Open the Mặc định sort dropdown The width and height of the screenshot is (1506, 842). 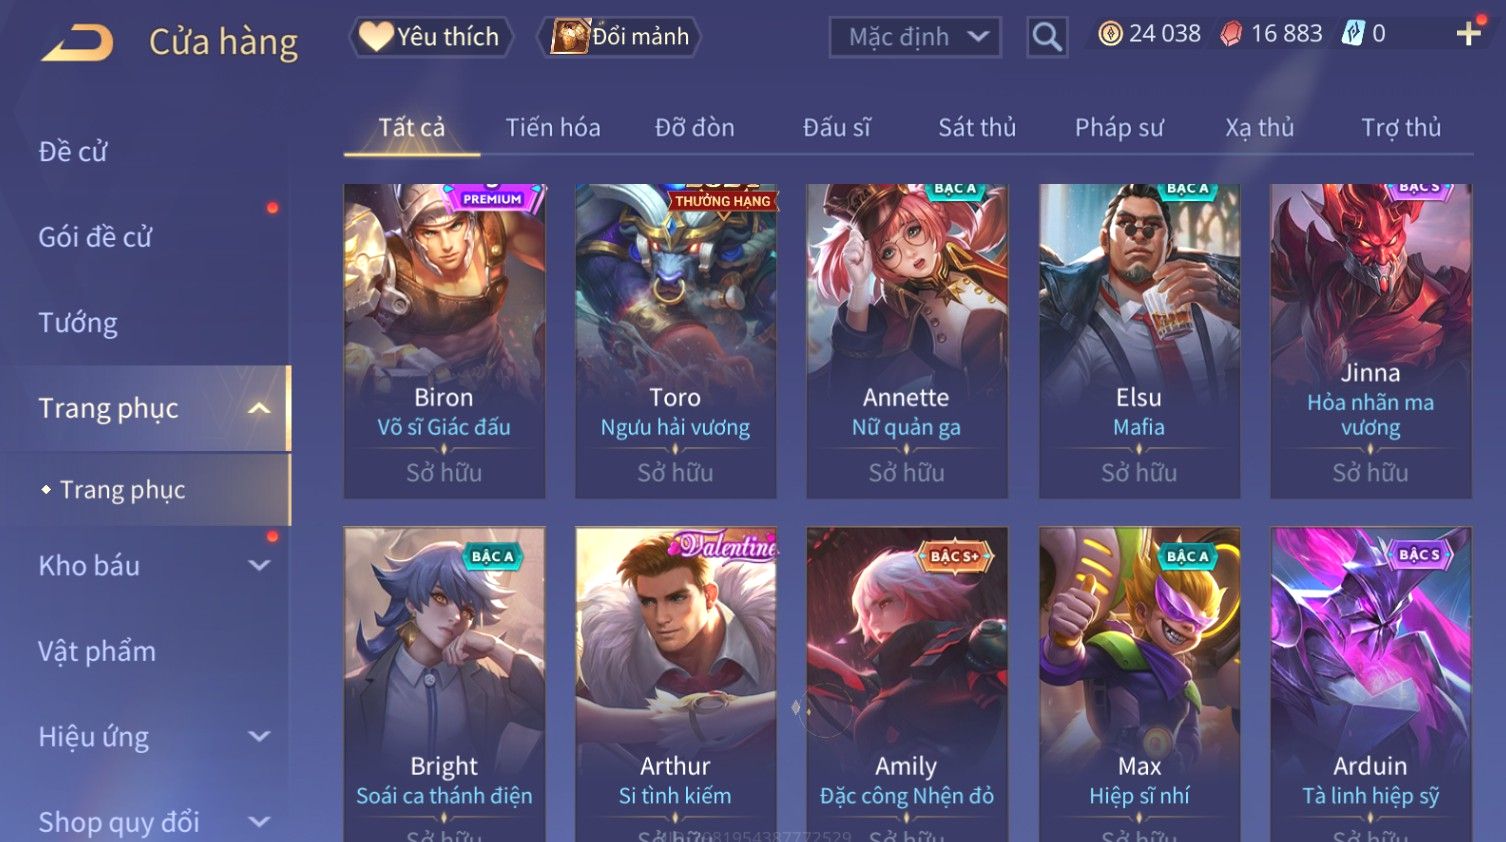(915, 37)
